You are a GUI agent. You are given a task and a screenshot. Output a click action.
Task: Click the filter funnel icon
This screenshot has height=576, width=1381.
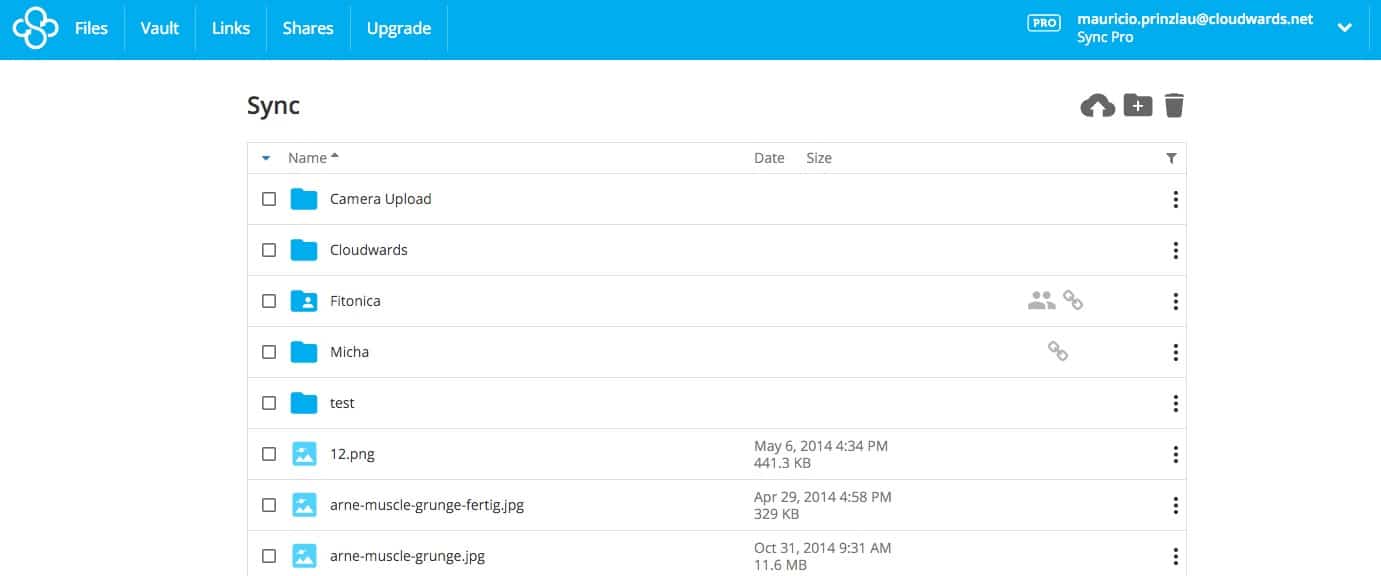pyautogui.click(x=1171, y=158)
